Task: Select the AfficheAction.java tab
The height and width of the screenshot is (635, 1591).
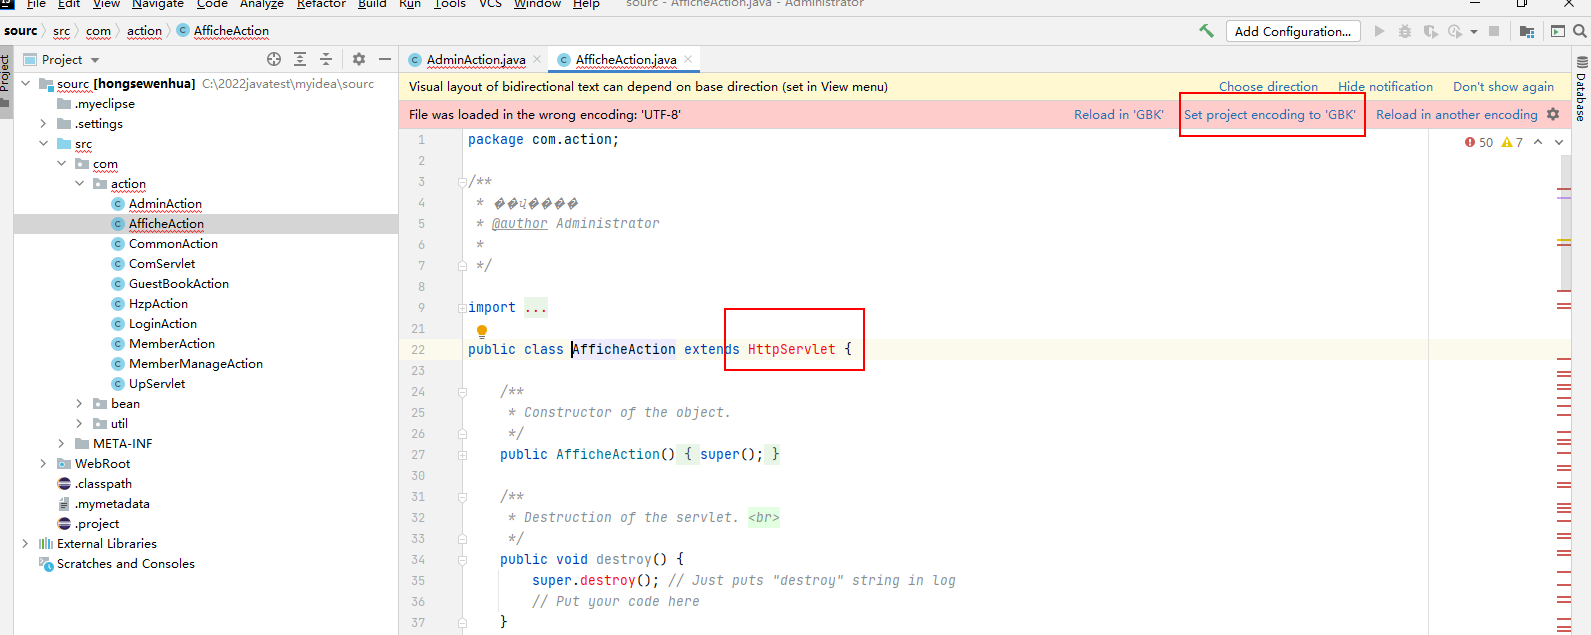Action: [x=626, y=60]
